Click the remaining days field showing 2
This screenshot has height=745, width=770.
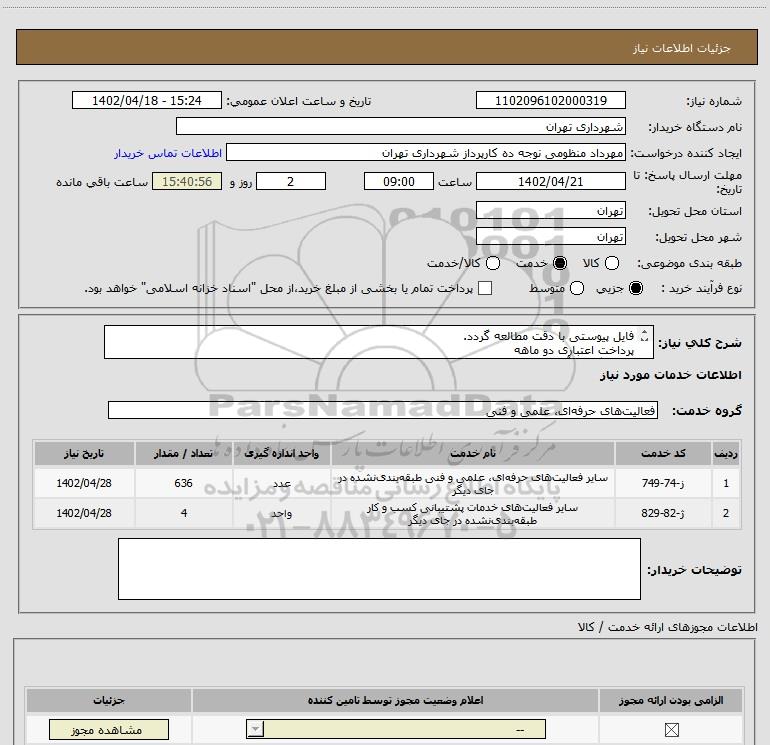pos(291,181)
